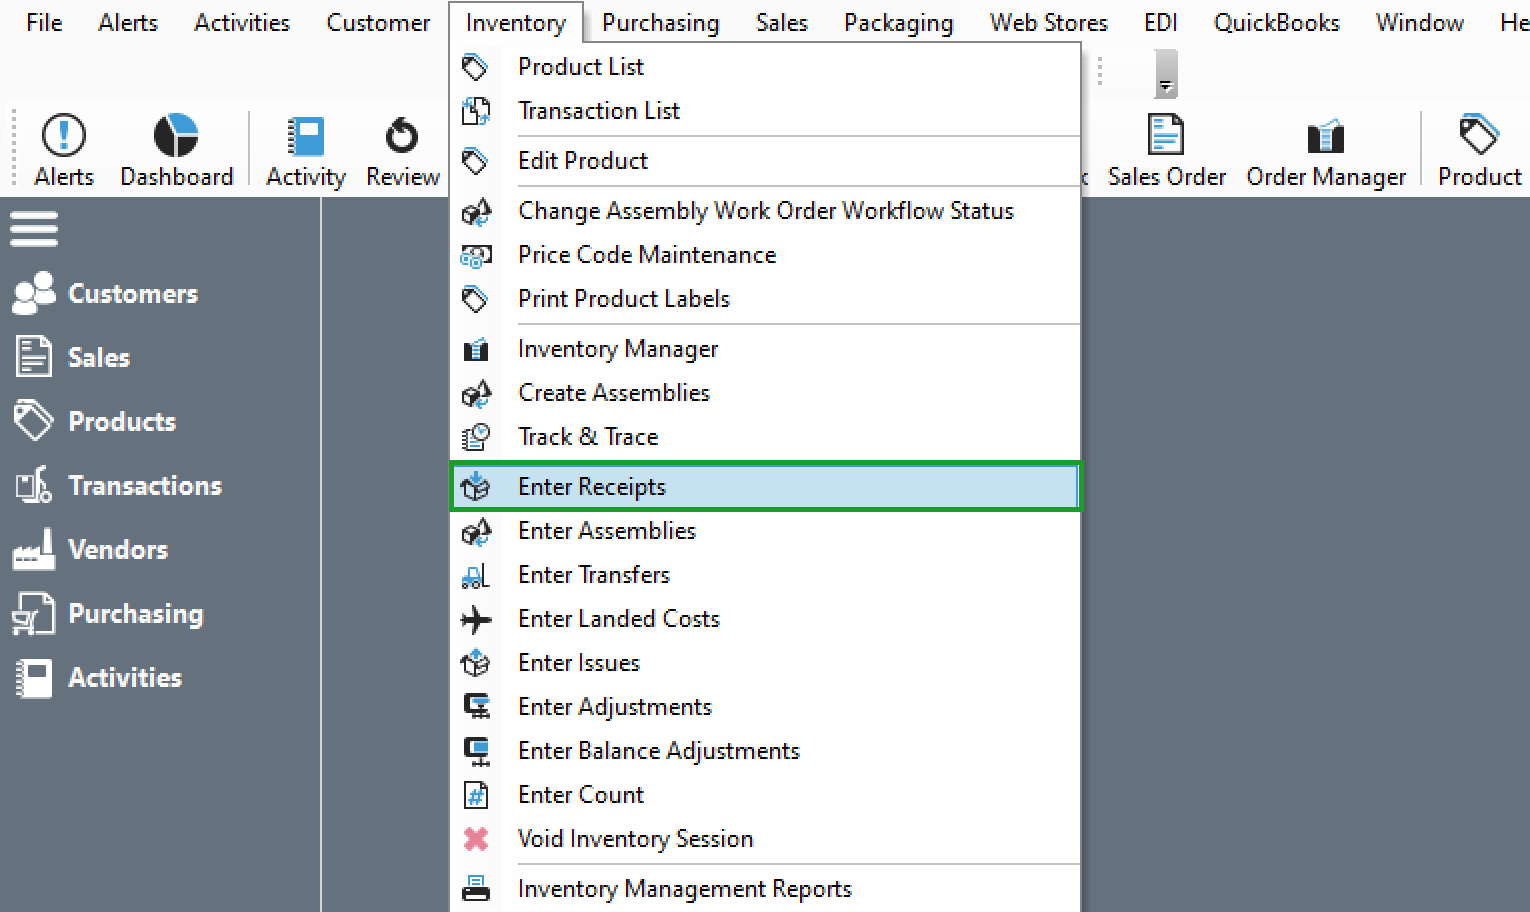Open Sales Order from the toolbar
1530x912 pixels.
1166,136
